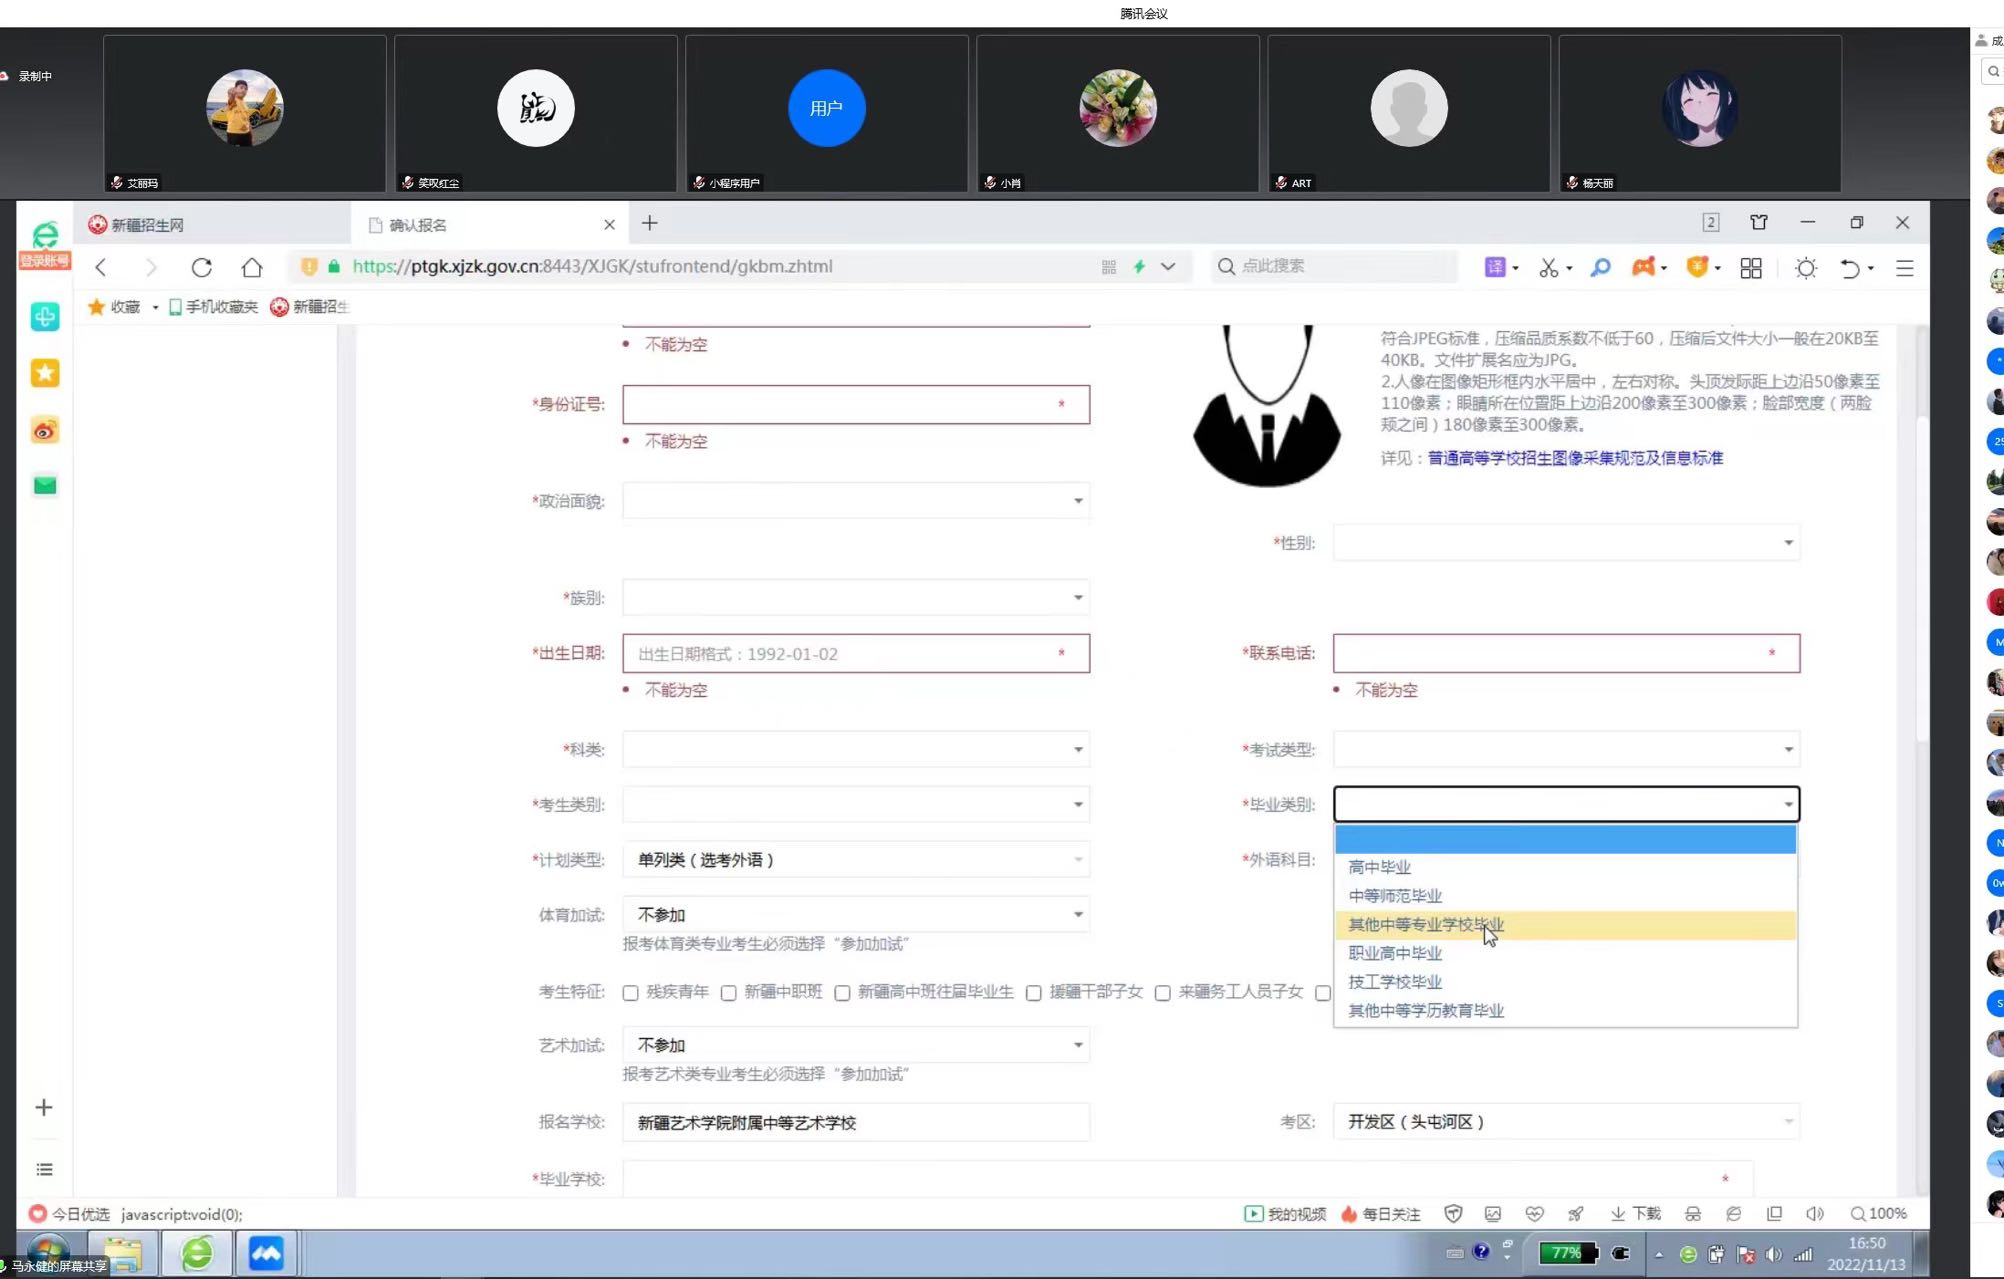The width and height of the screenshot is (2004, 1279).
Task: Select 其他中等专业学校毕业 option
Action: pos(1565,925)
